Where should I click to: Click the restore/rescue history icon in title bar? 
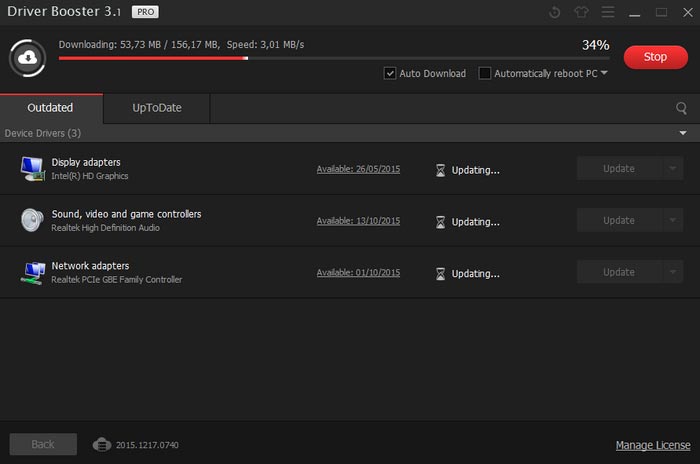pyautogui.click(x=556, y=13)
